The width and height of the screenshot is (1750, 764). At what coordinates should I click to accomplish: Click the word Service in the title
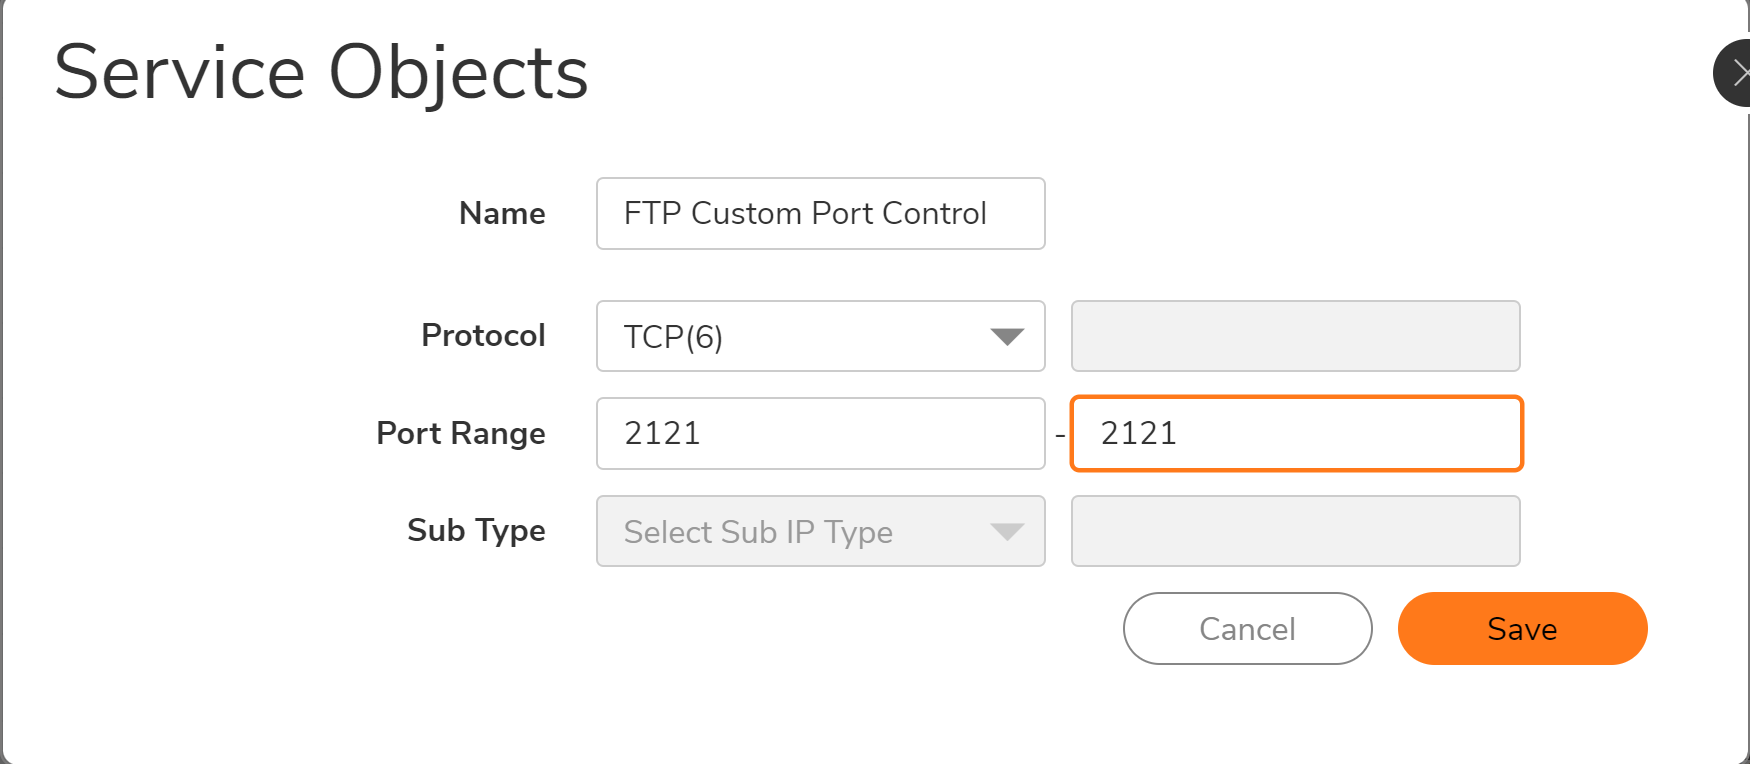point(180,74)
